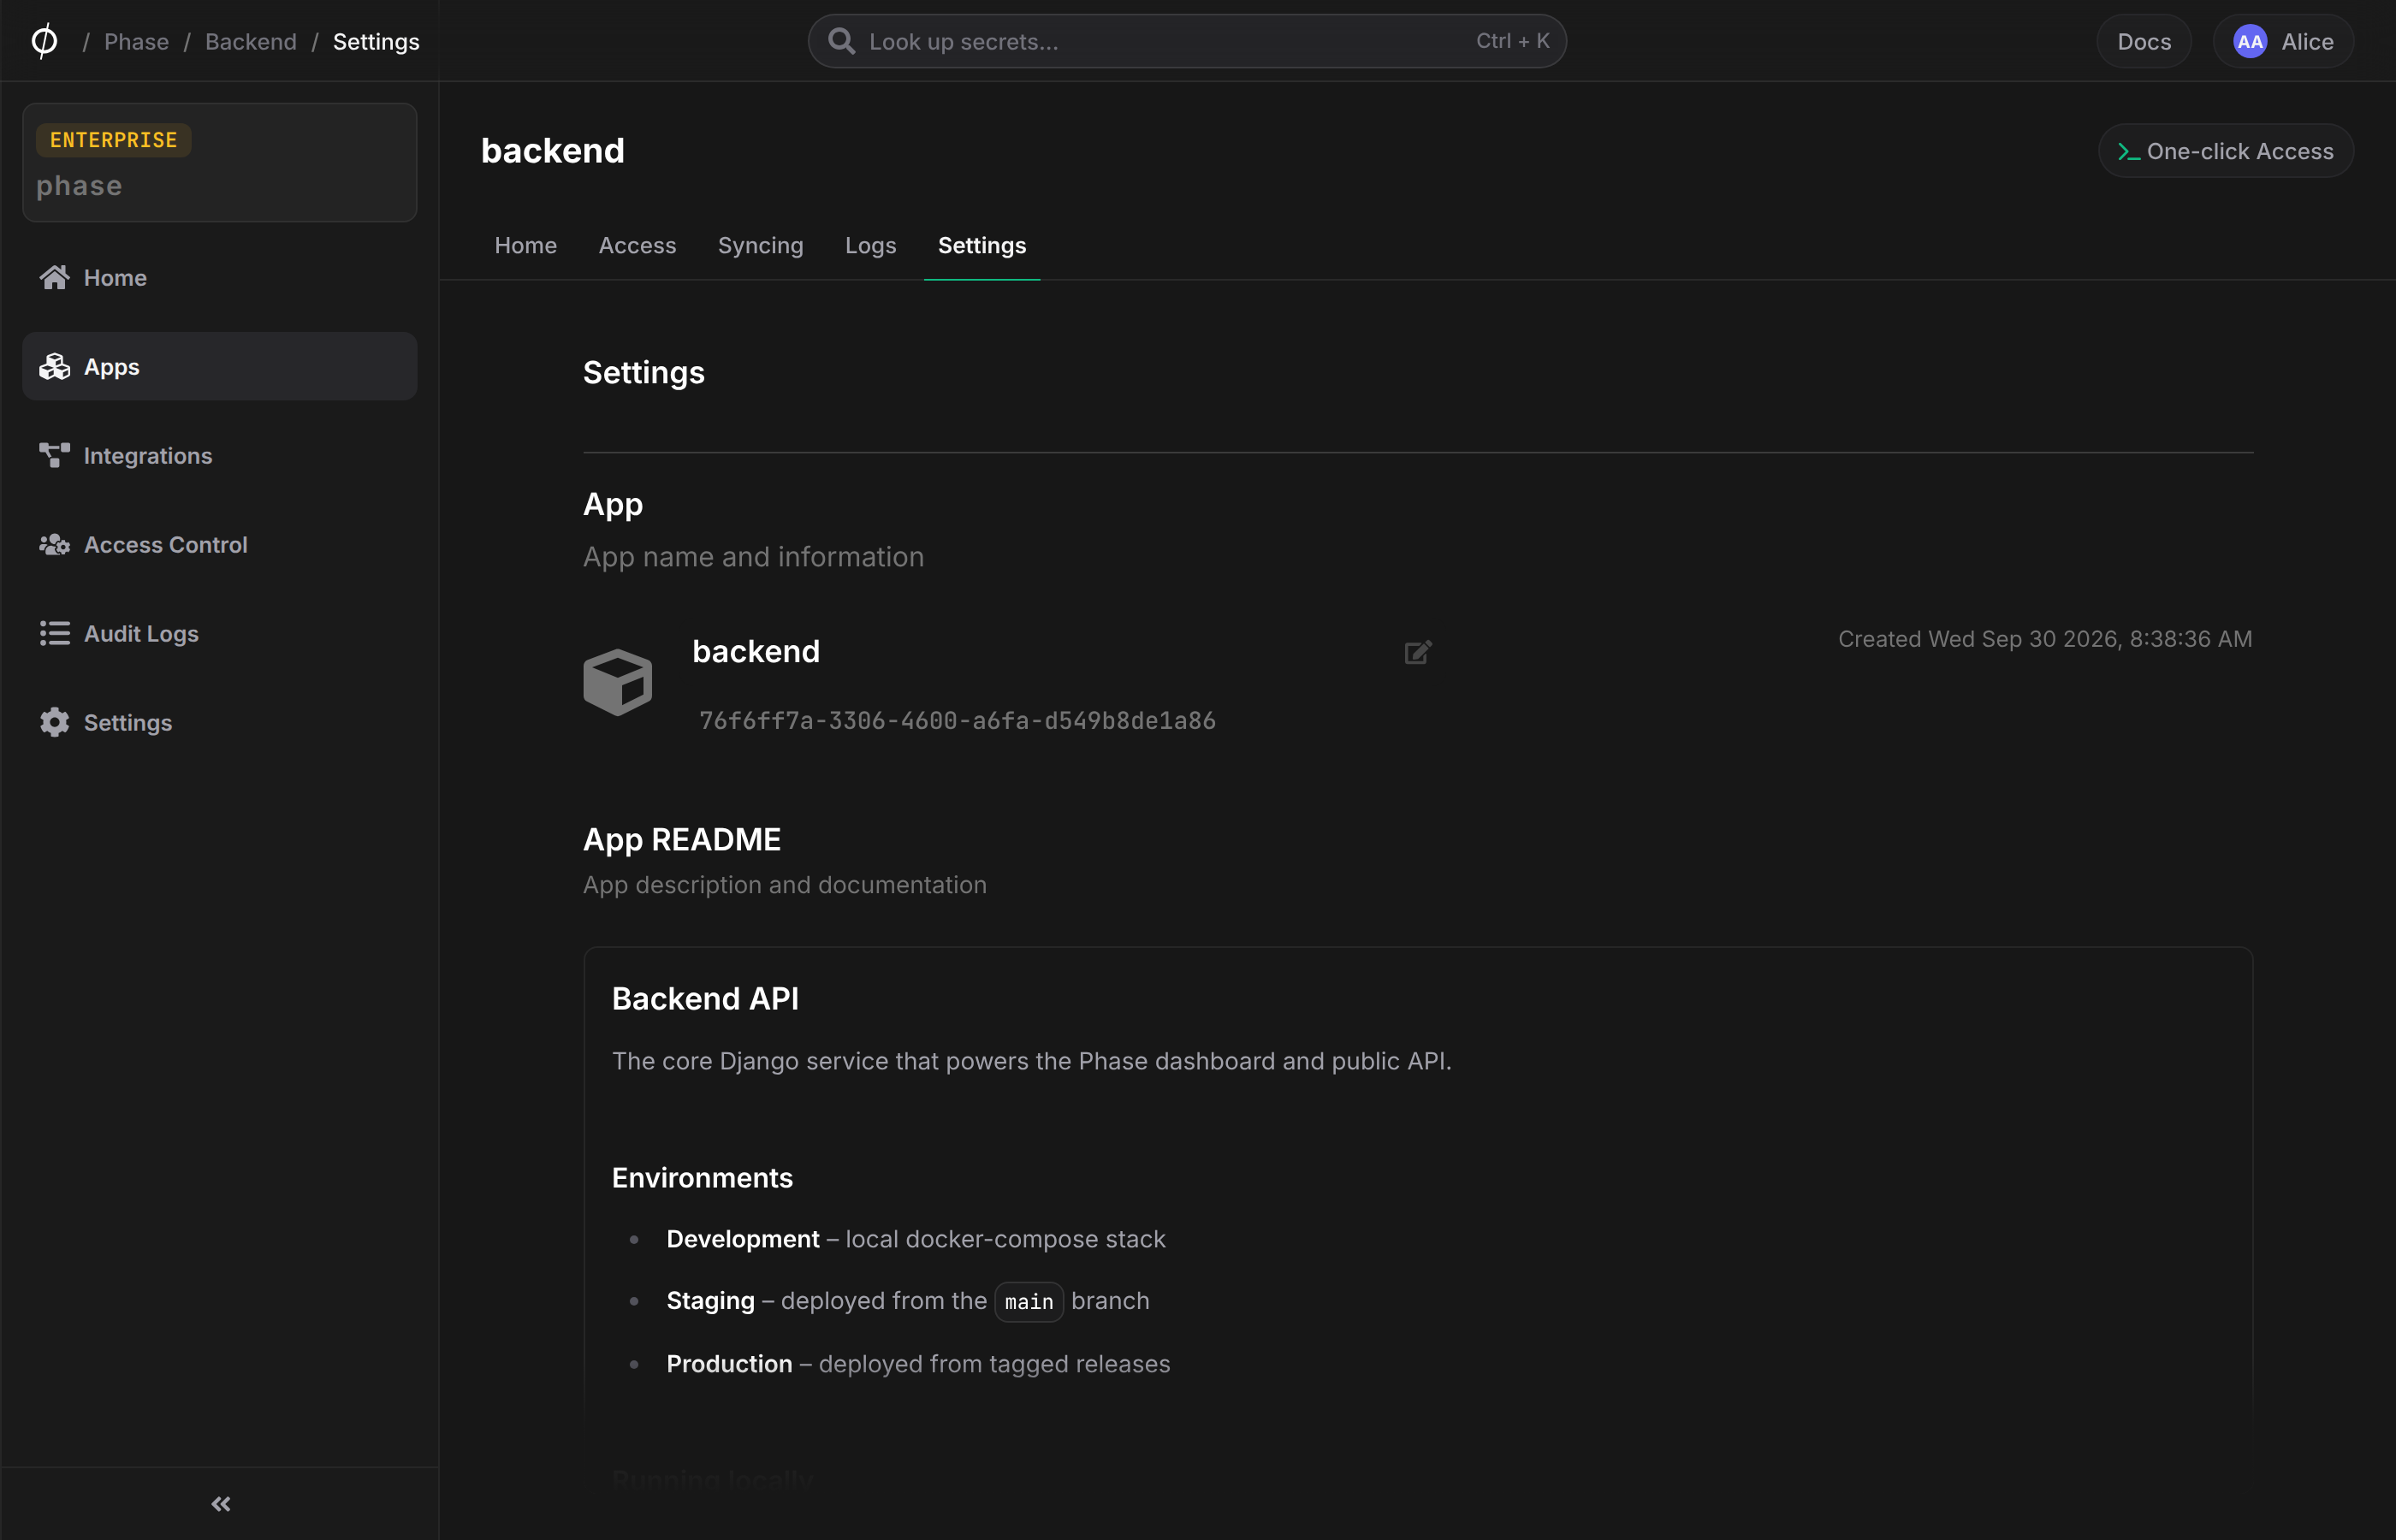Switch to the Access tab
Screen dimensions: 2396x1540
coord(637,245)
